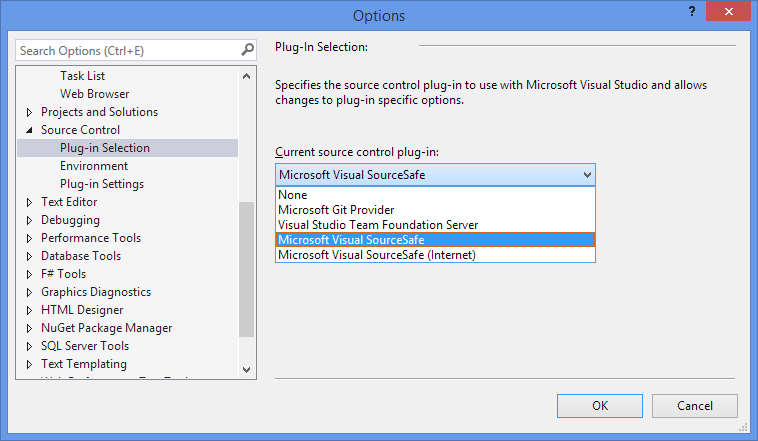This screenshot has width=758, height=441.
Task: Select Microsoft Visual SourceSafe (Internet) option
Action: coord(377,254)
